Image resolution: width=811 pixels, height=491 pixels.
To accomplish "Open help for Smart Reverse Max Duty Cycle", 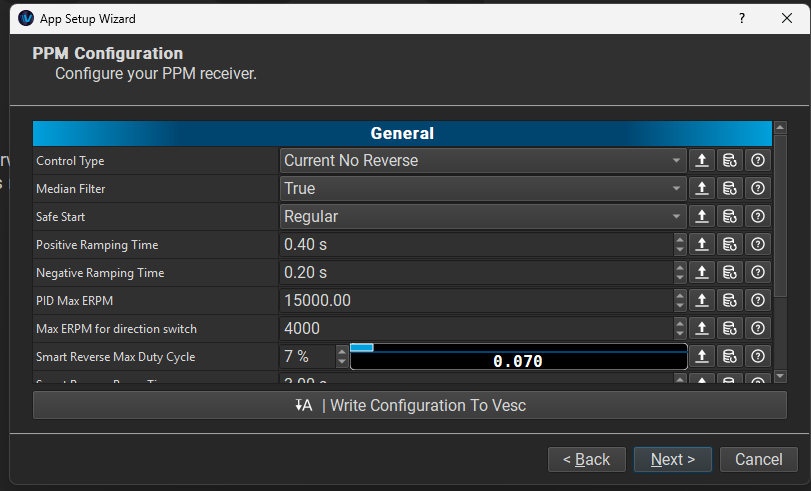I will tap(758, 356).
